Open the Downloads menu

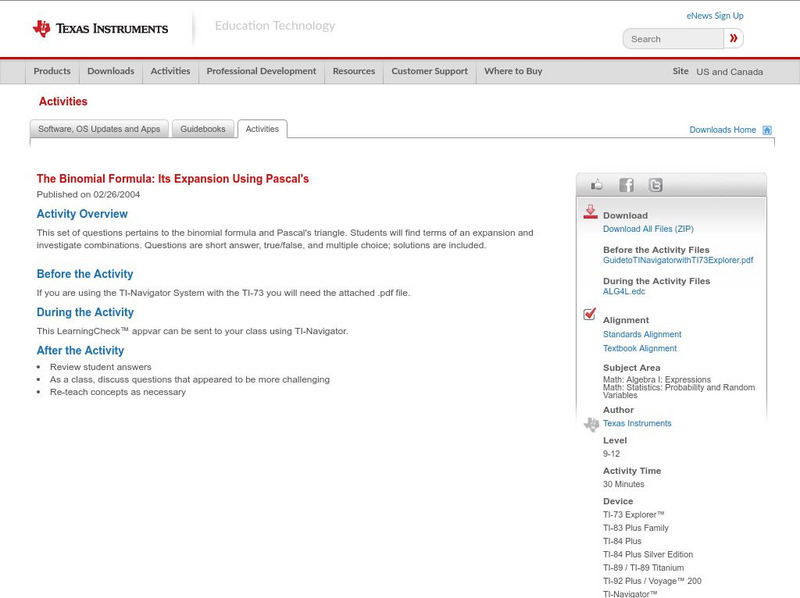[111, 71]
